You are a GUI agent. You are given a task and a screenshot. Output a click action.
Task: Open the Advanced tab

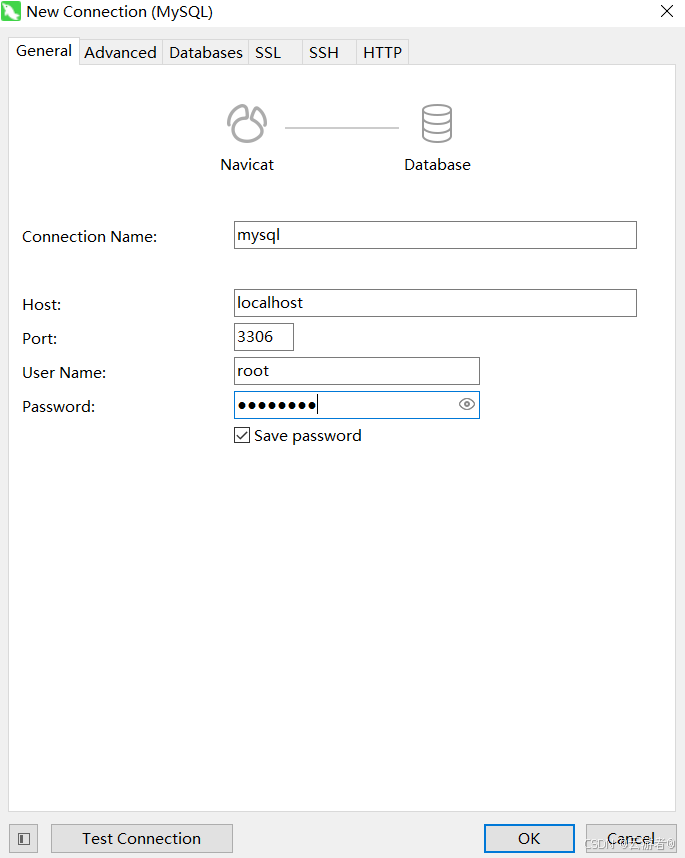click(120, 53)
